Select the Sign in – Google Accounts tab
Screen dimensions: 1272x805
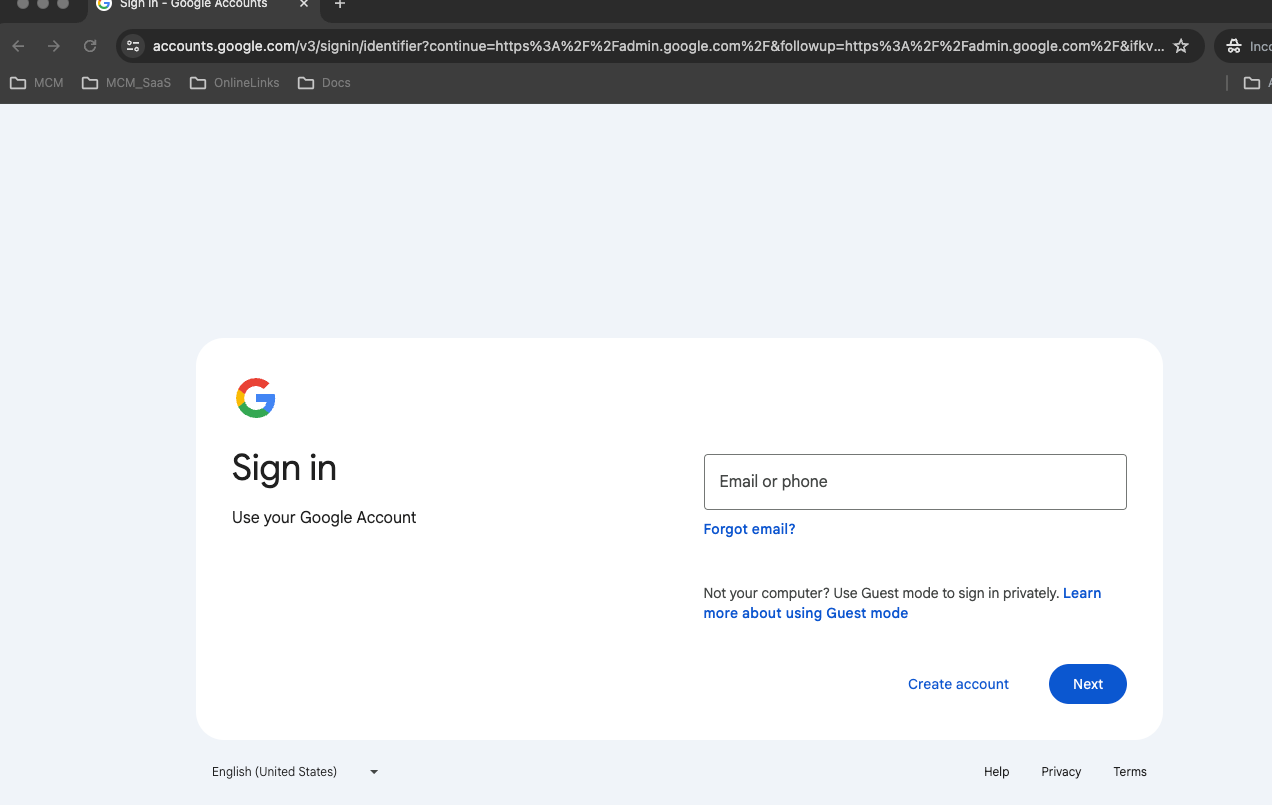pyautogui.click(x=190, y=5)
